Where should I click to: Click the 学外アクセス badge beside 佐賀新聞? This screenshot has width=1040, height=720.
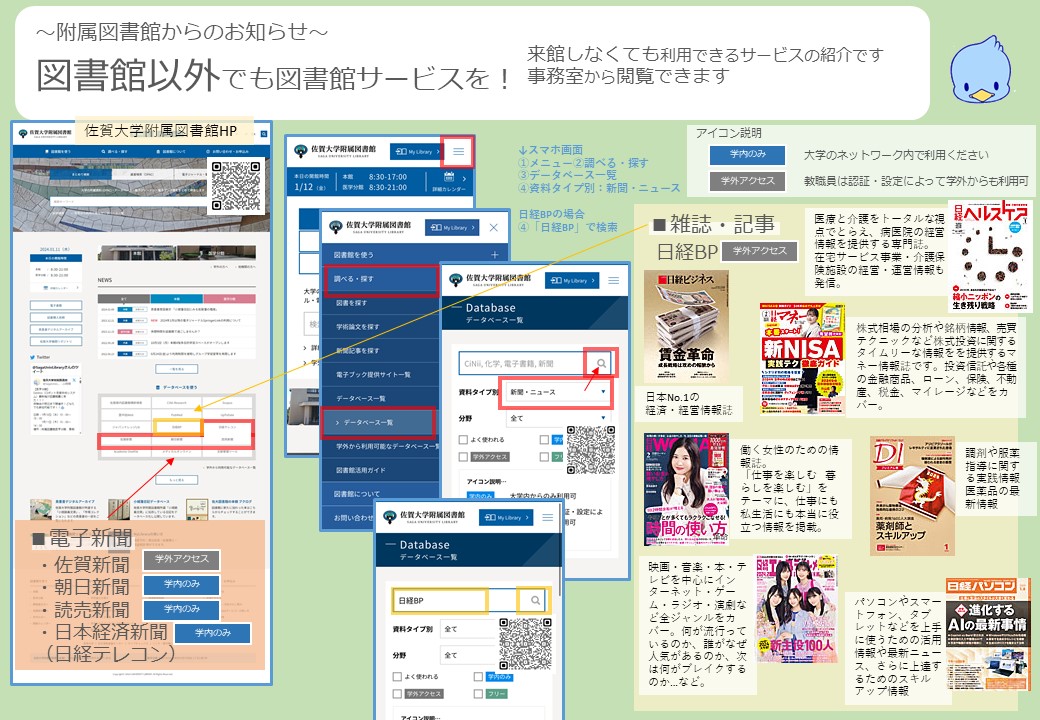(x=182, y=560)
